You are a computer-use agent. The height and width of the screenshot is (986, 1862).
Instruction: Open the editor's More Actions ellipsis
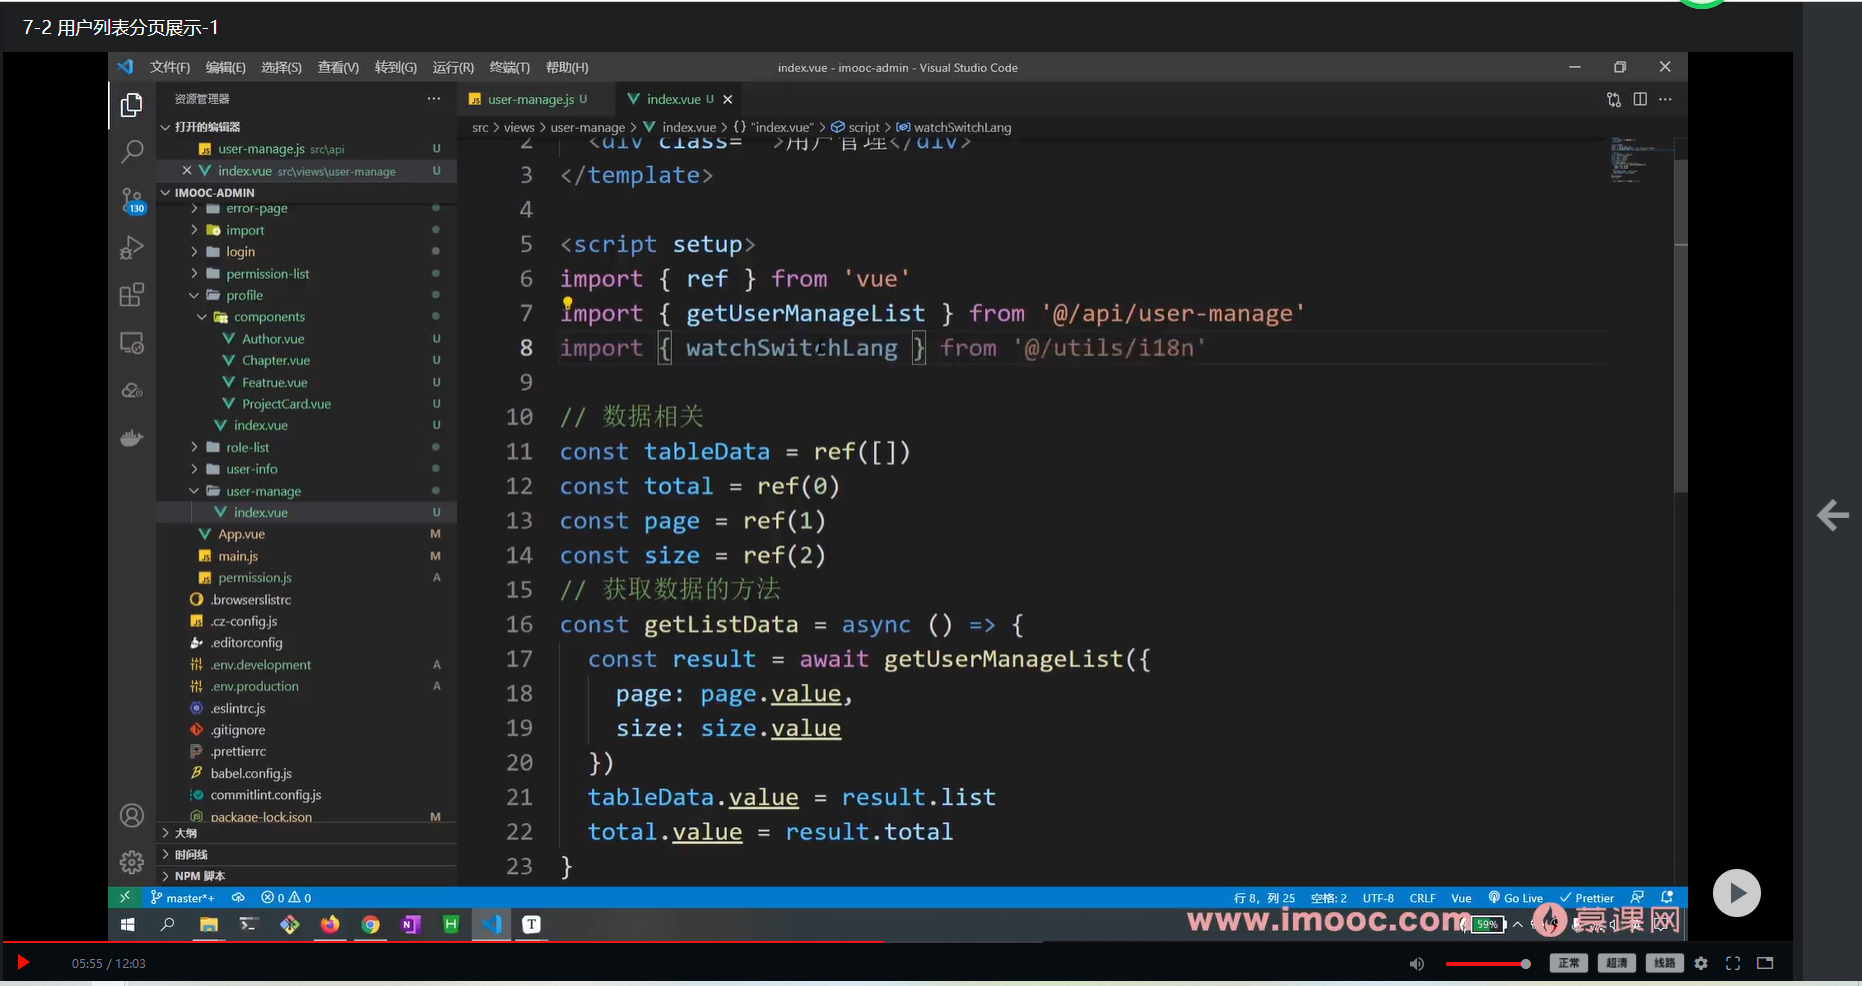click(x=1665, y=99)
